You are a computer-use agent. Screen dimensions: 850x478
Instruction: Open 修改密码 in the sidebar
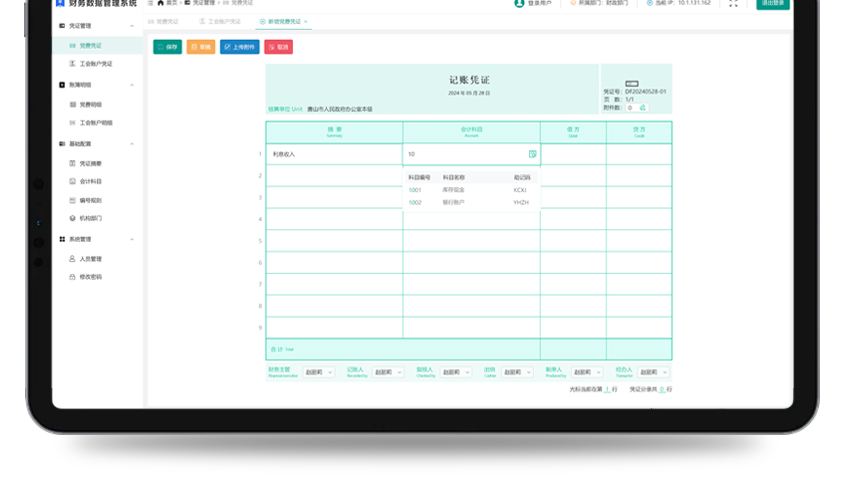[x=90, y=277]
